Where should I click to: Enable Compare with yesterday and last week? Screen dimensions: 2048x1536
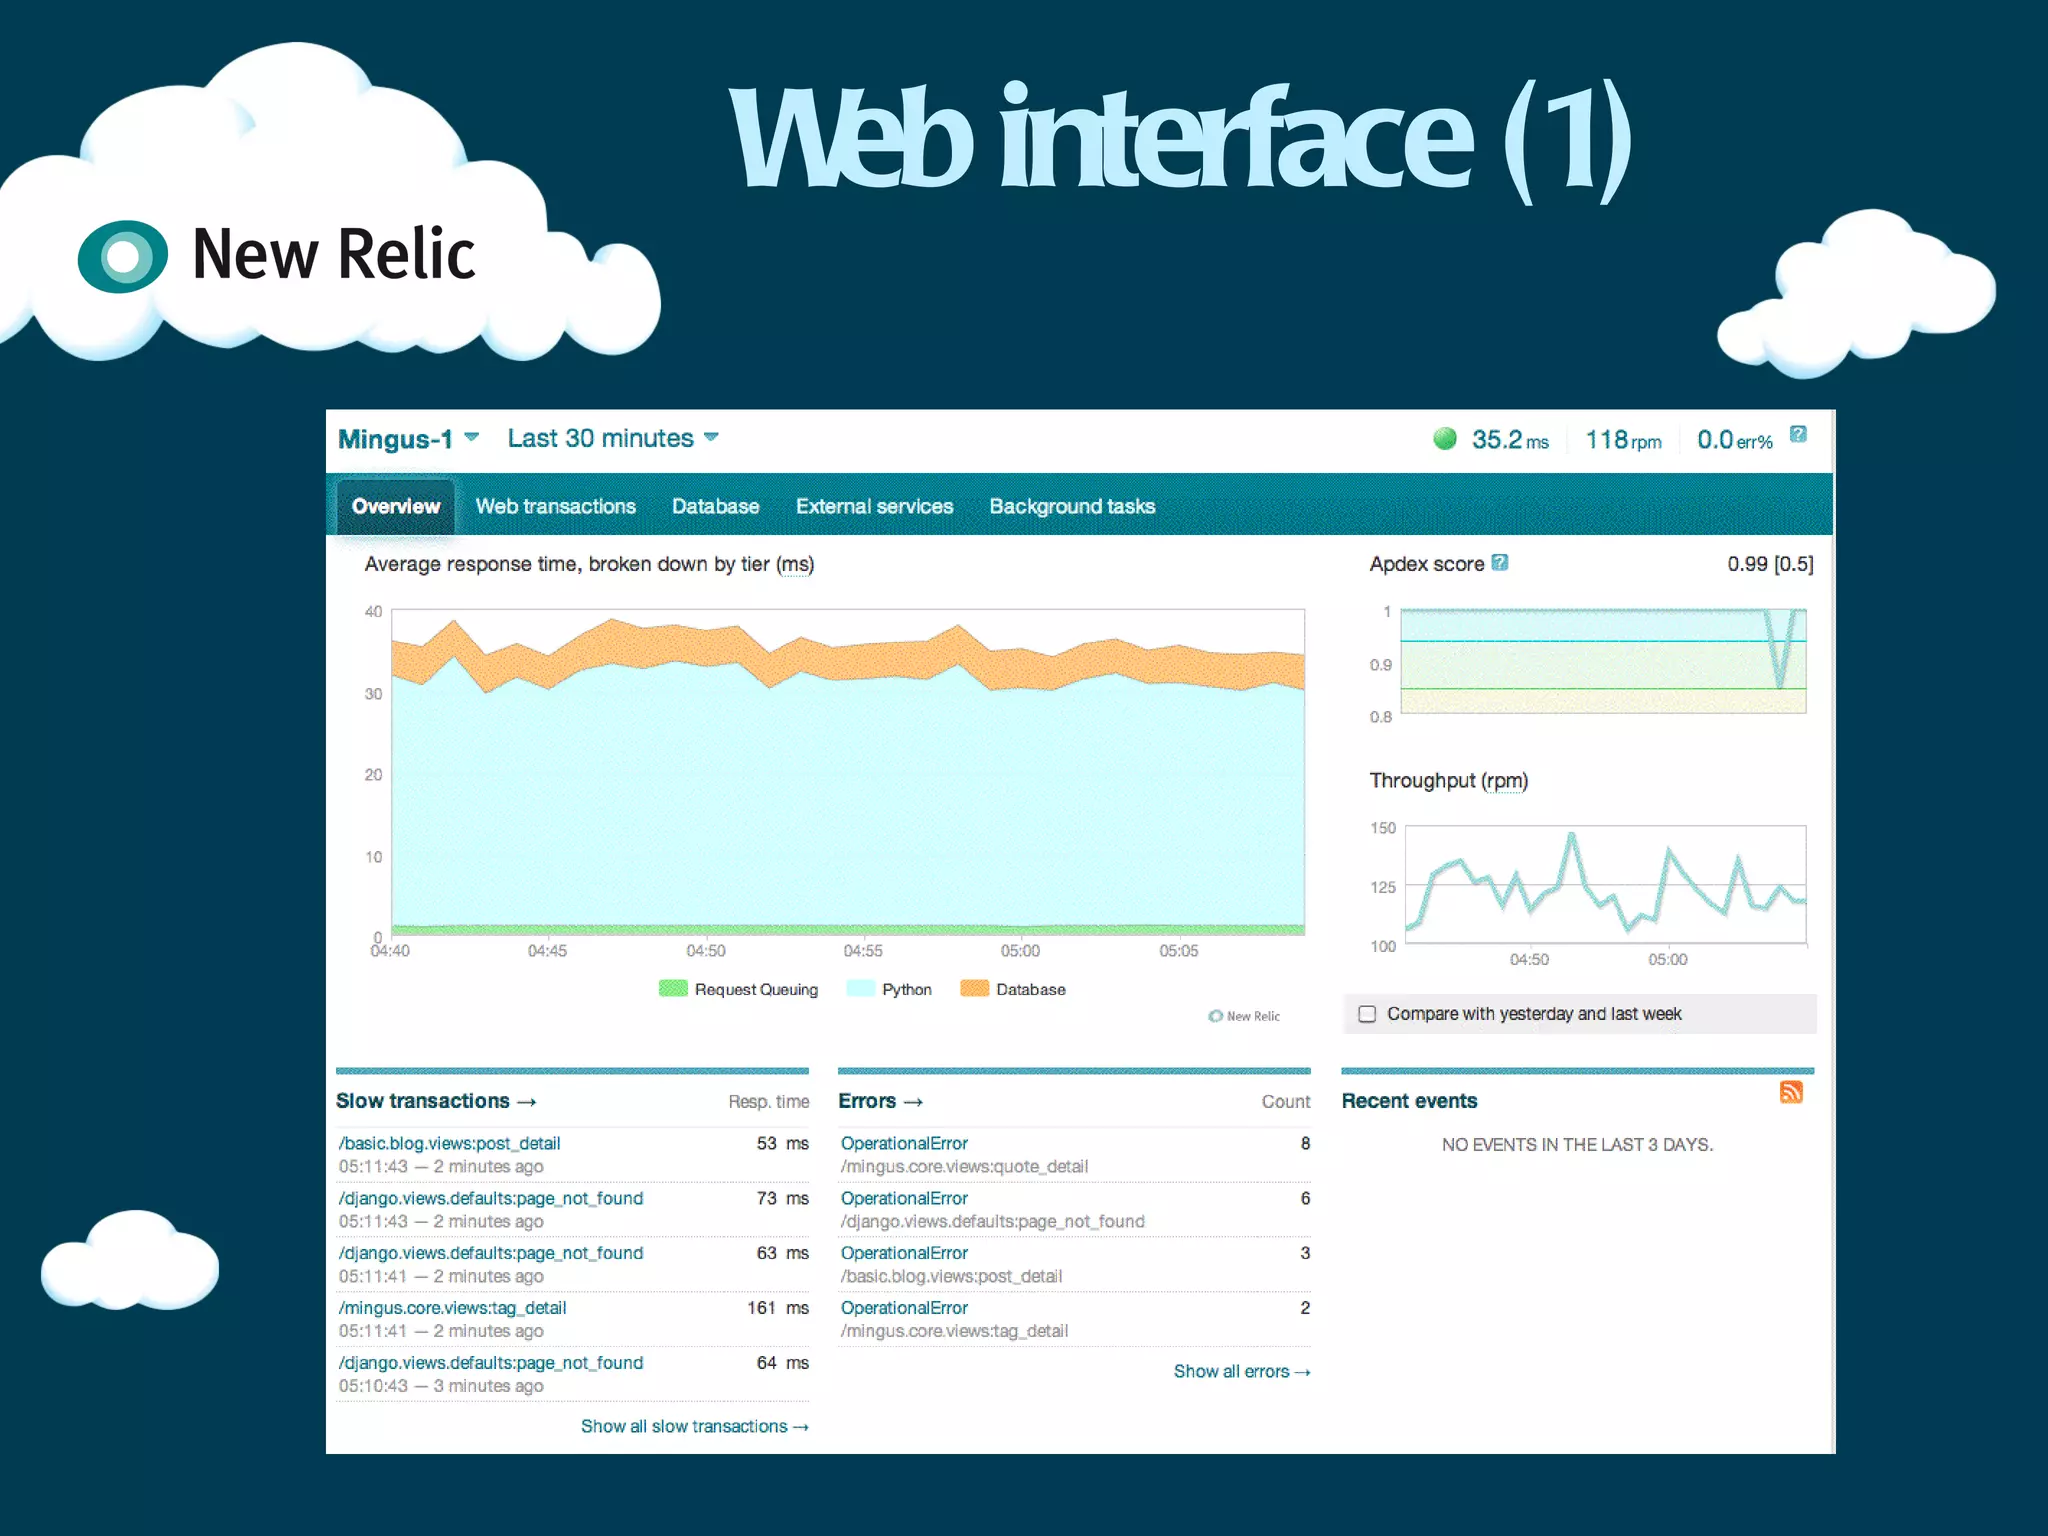[1367, 1014]
